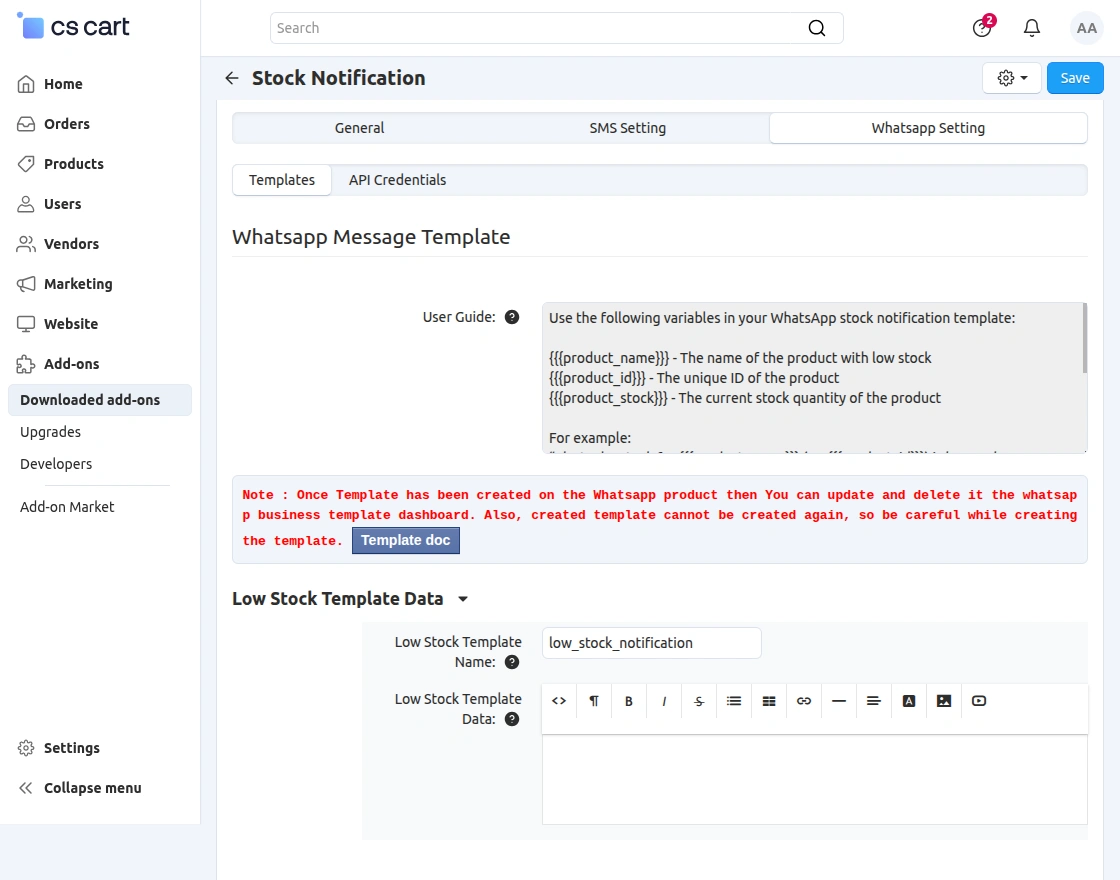Collapse the Low Stock Template Data section

pos(462,599)
